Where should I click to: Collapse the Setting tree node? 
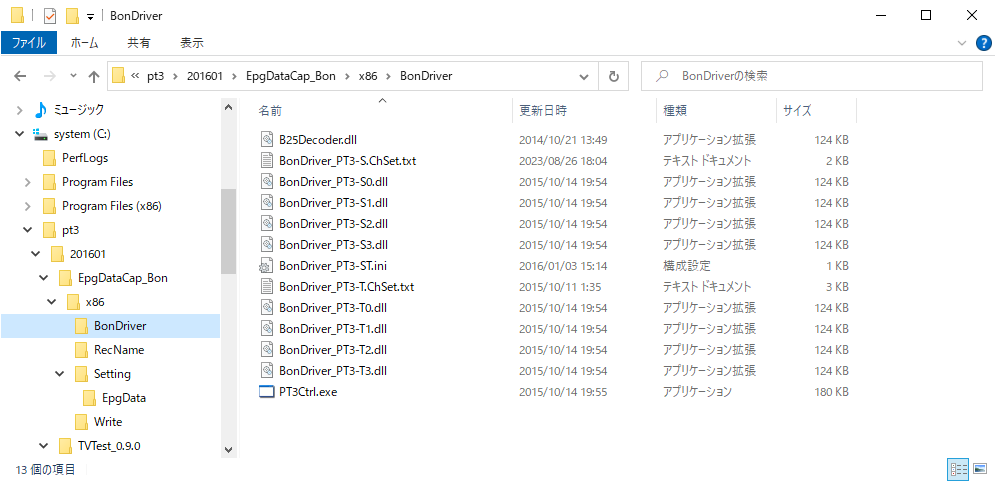[60, 373]
